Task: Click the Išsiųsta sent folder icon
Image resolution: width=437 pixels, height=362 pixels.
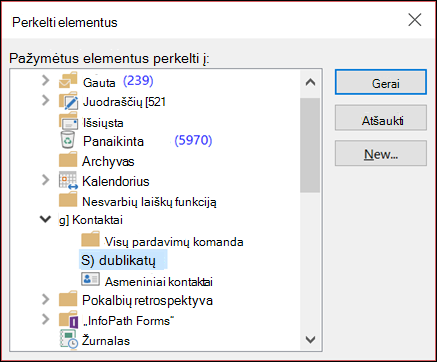Action: (68, 121)
